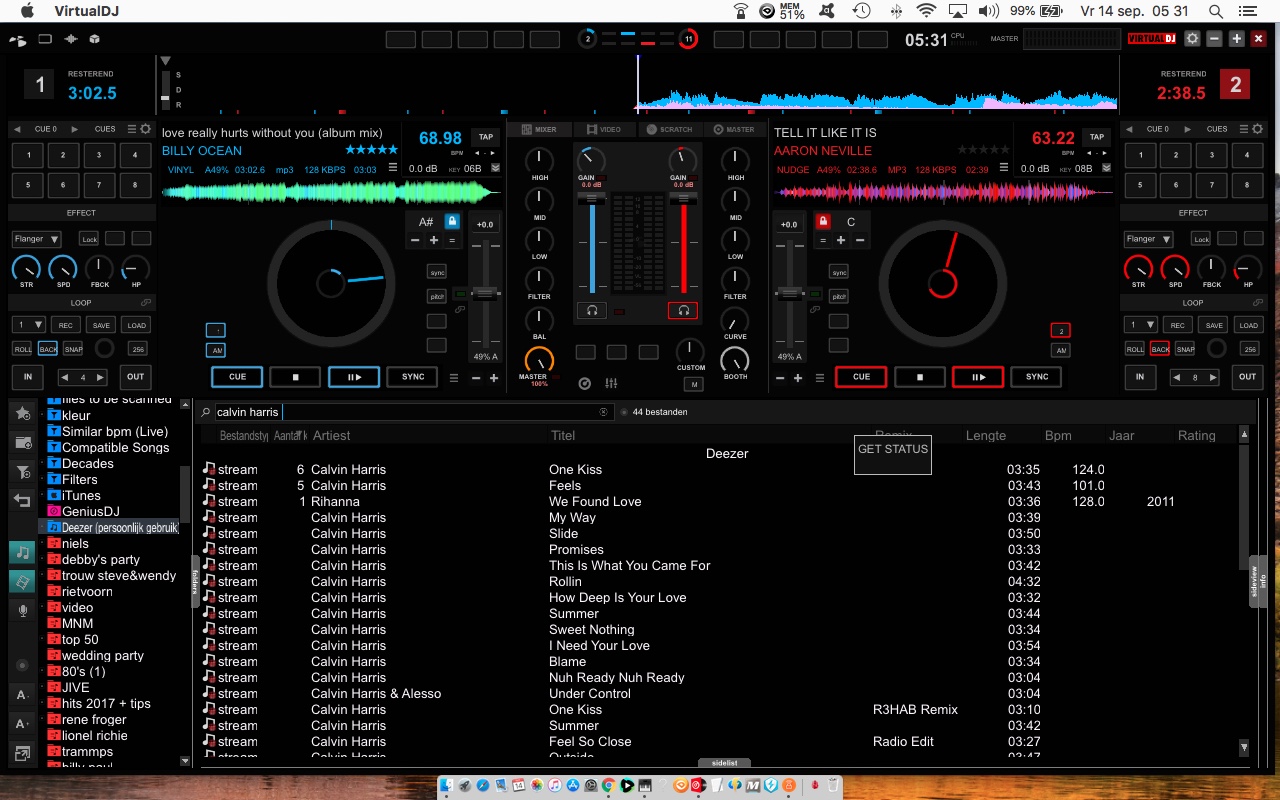Select wedding party folder in tree
Image resolution: width=1280 pixels, height=800 pixels.
[103, 656]
